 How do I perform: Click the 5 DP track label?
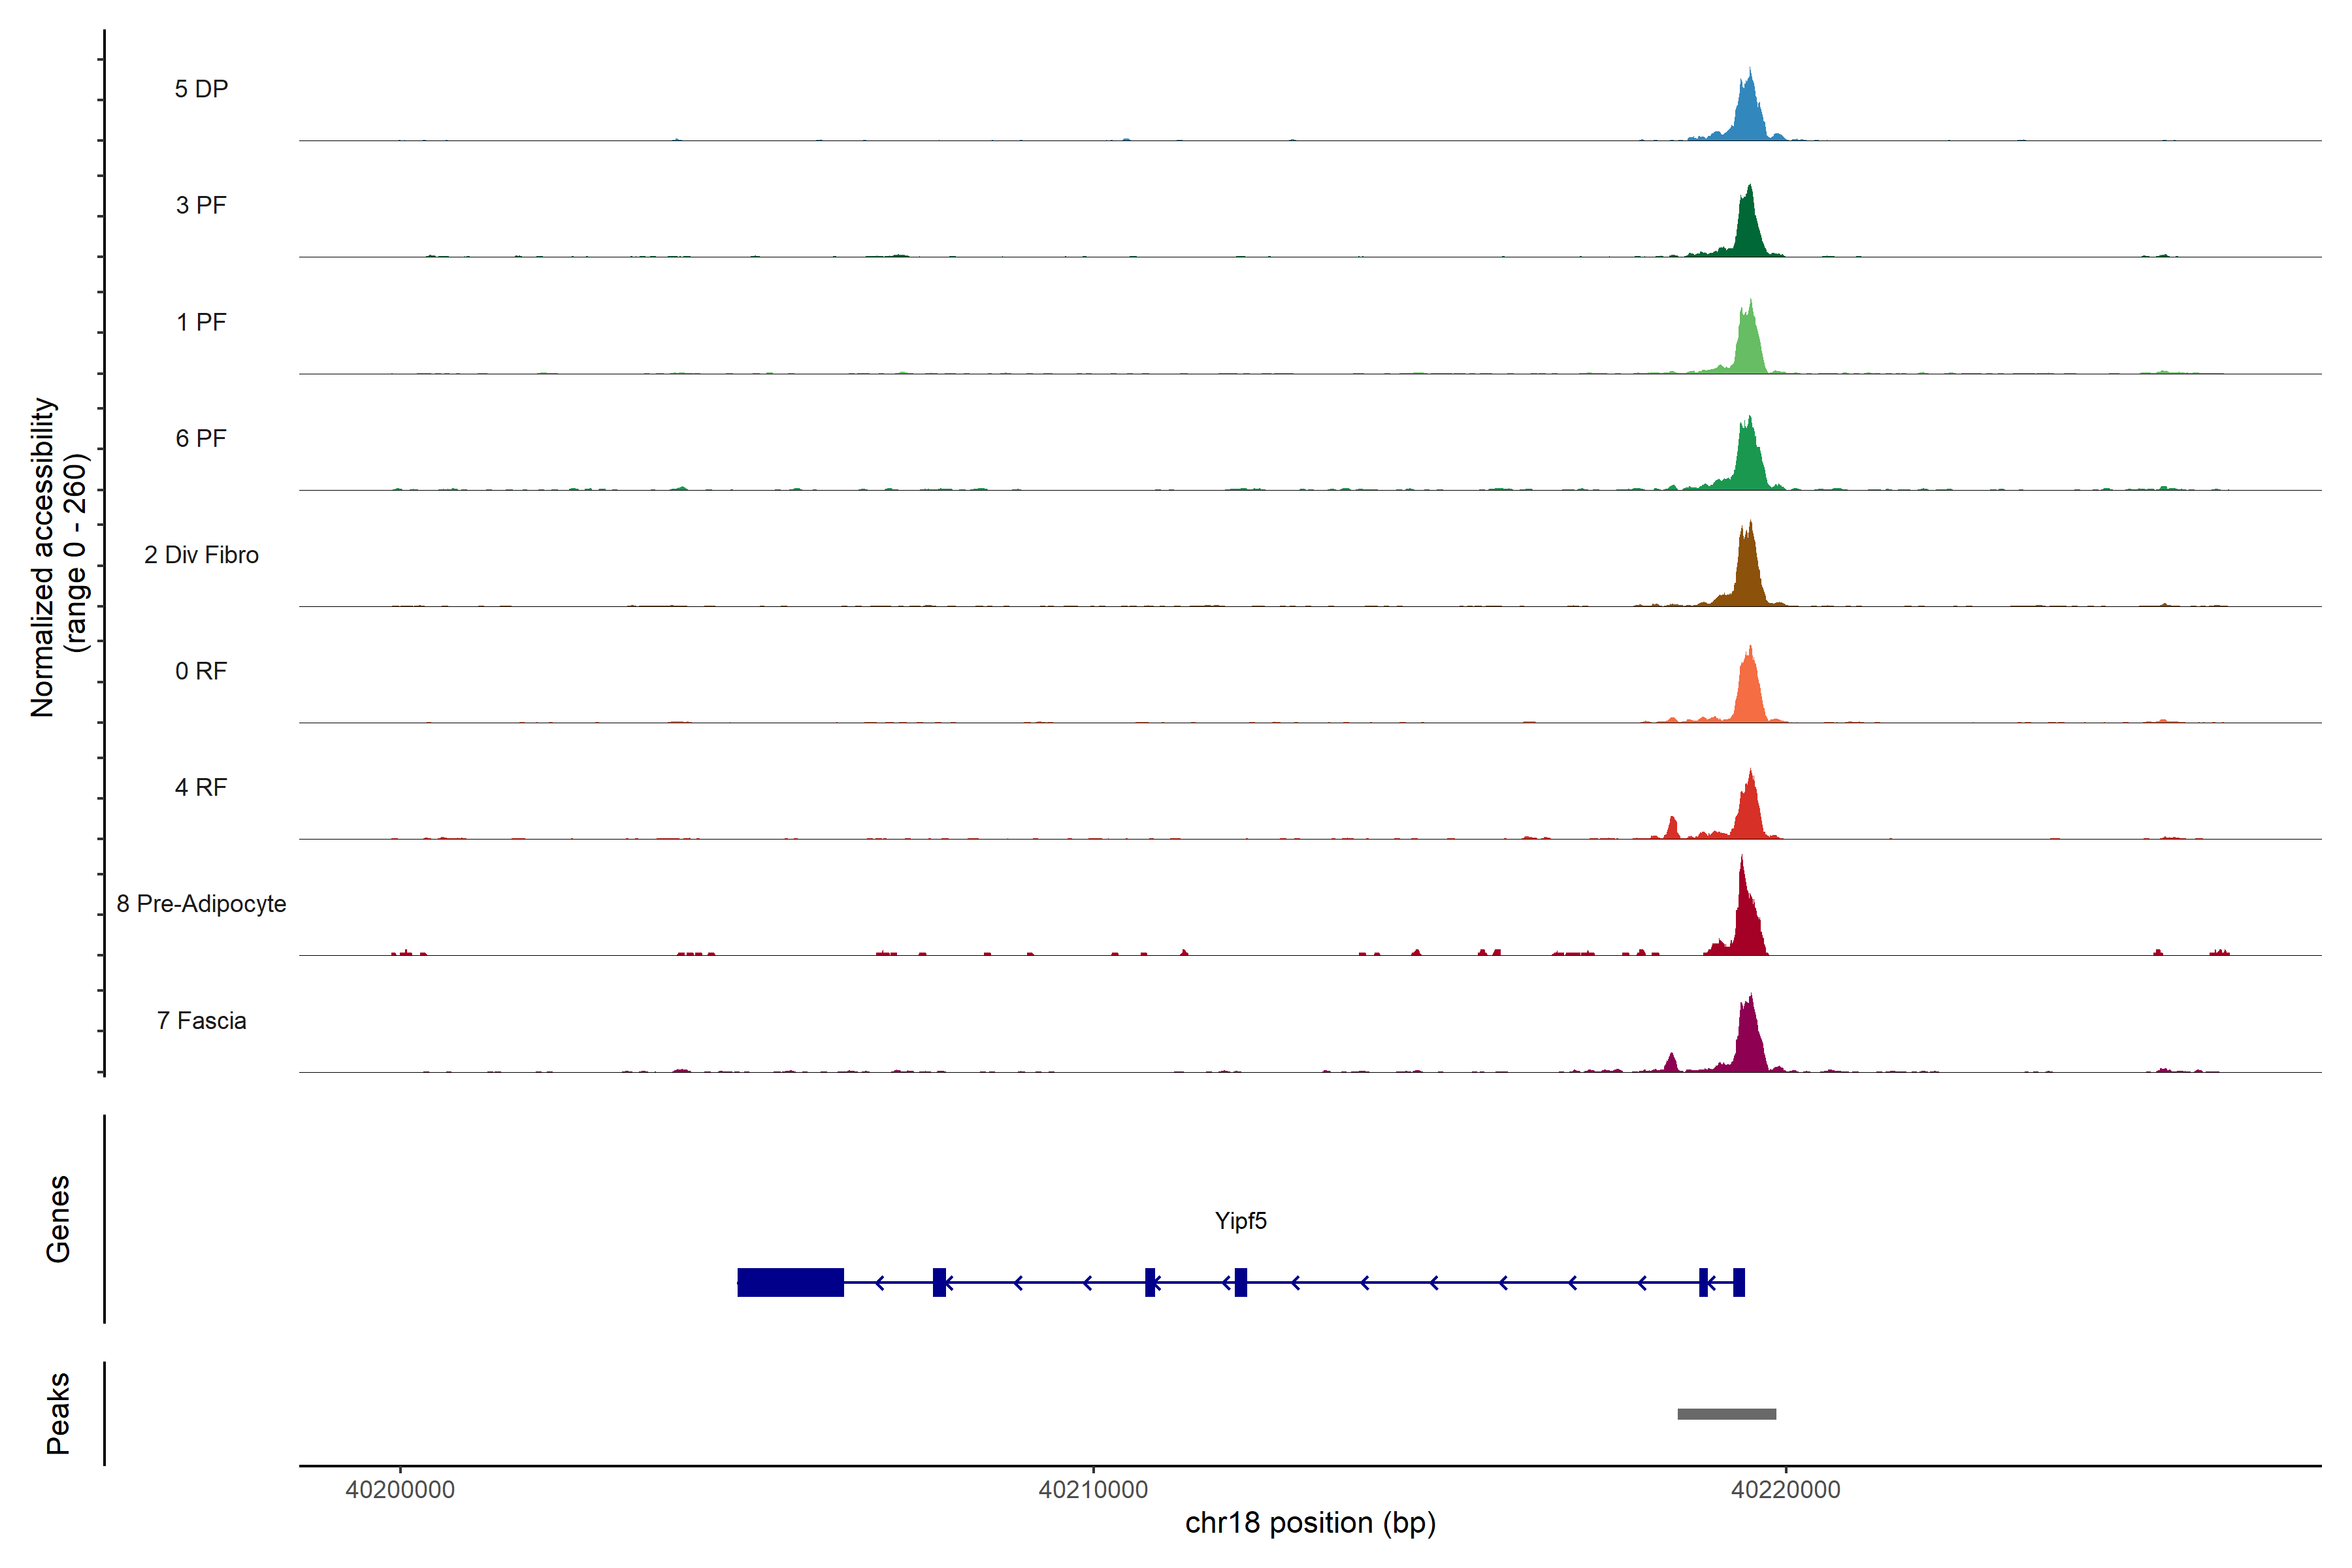[x=201, y=89]
